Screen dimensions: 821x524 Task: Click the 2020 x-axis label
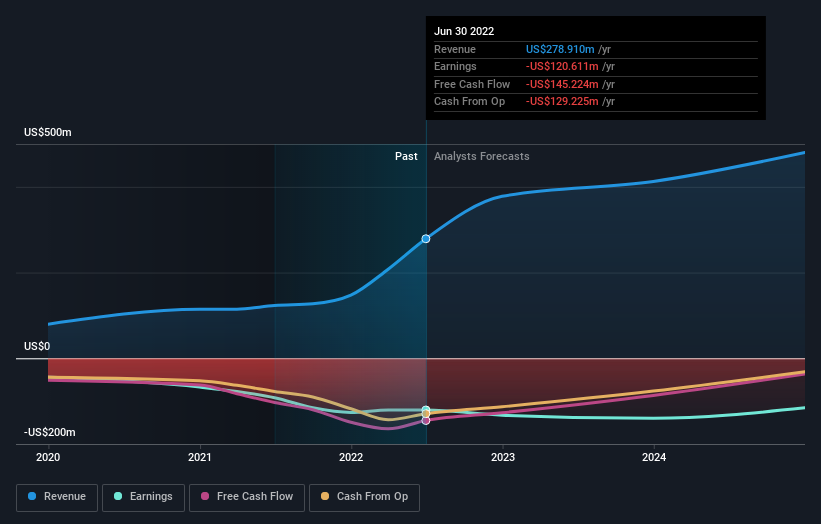(x=48, y=457)
